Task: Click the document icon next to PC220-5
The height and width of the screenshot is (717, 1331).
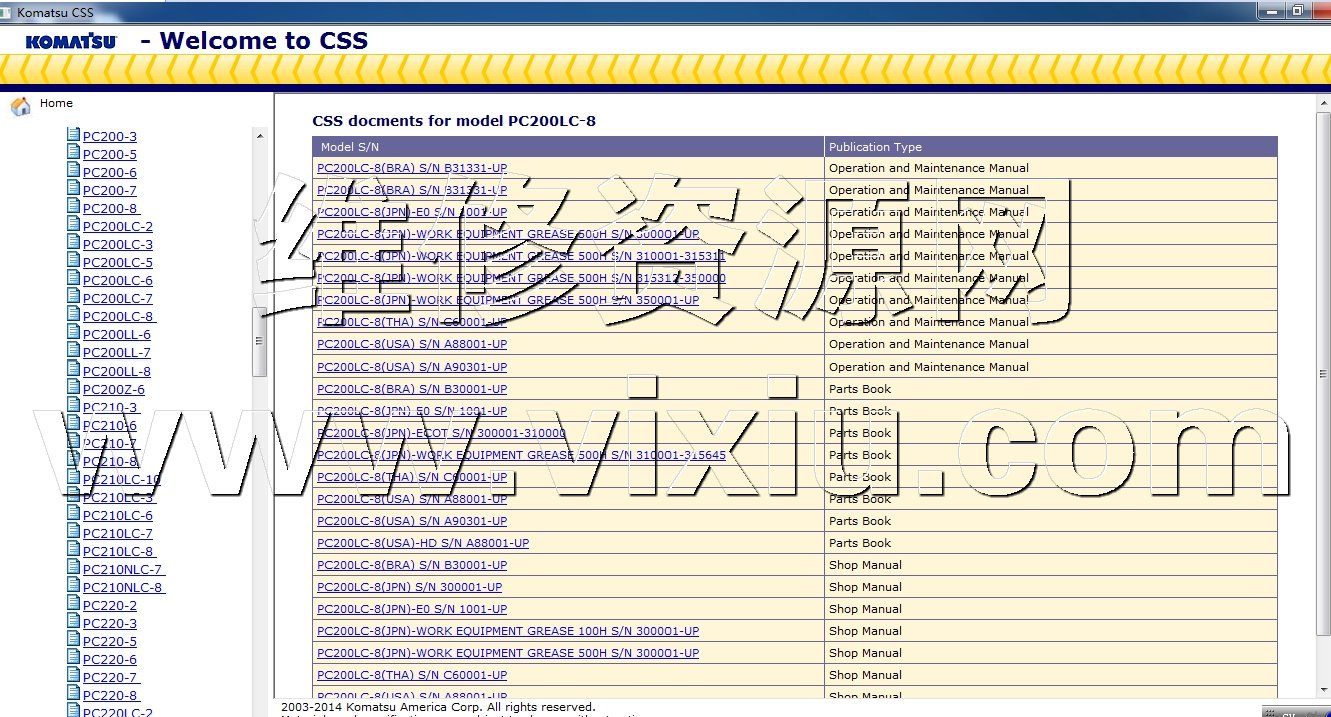Action: tap(72, 640)
